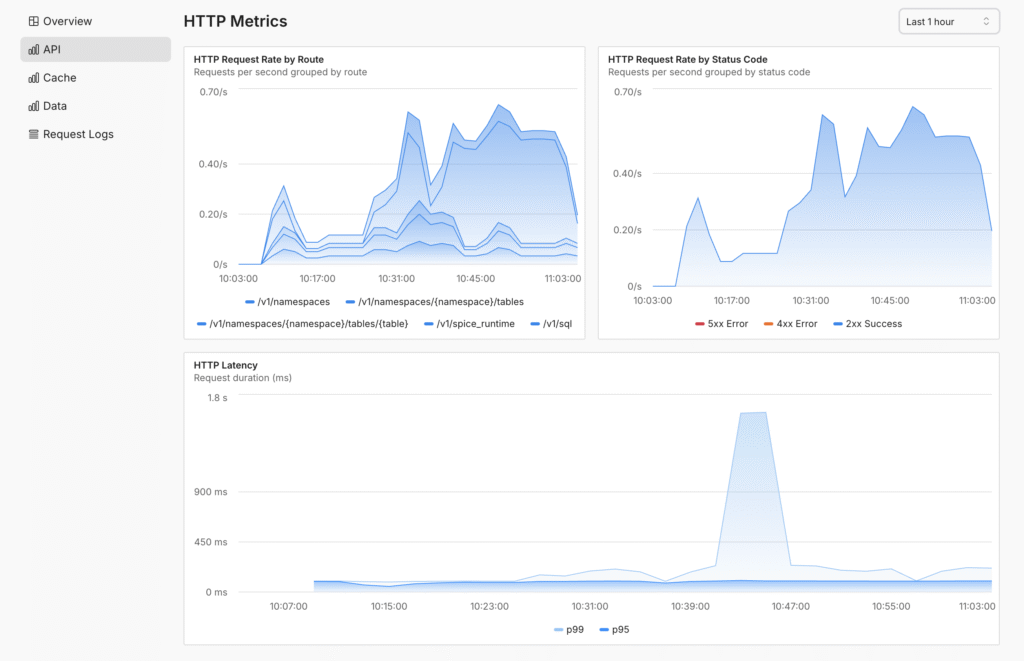
Task: Click the red 5xx Error legend swatch
Action: tap(700, 324)
